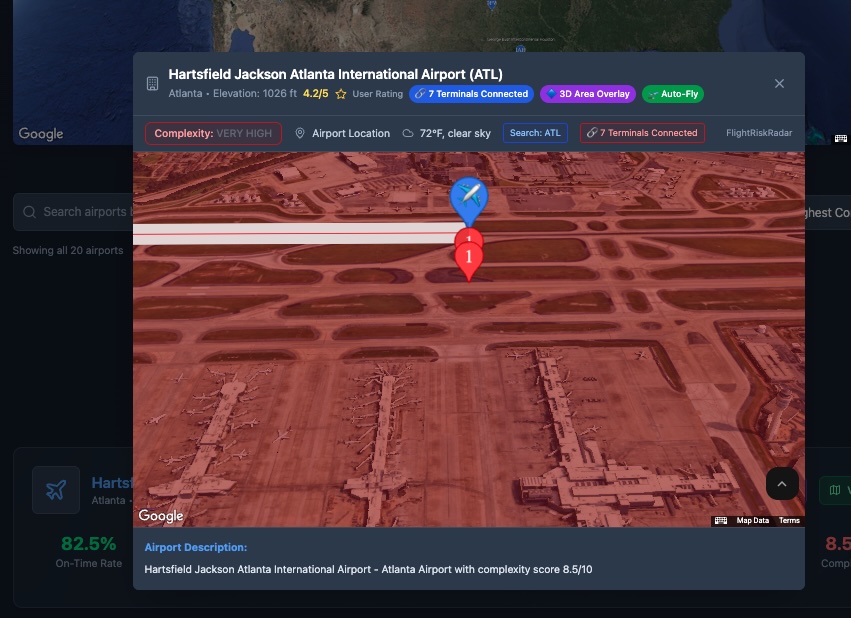Screen dimensions: 851x618
Task: Click the cloud weather icon by 72°F
Action: pyautogui.click(x=408, y=133)
